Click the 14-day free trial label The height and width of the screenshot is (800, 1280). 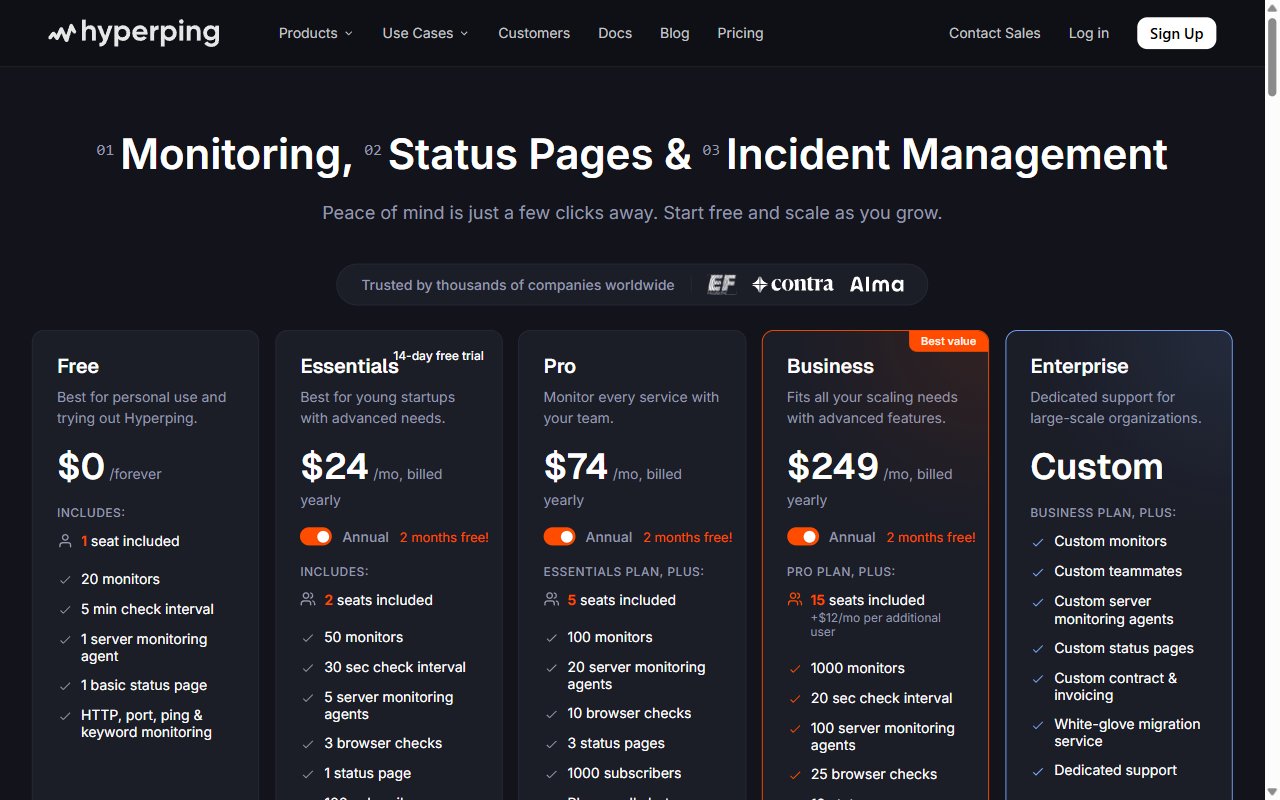click(438, 356)
